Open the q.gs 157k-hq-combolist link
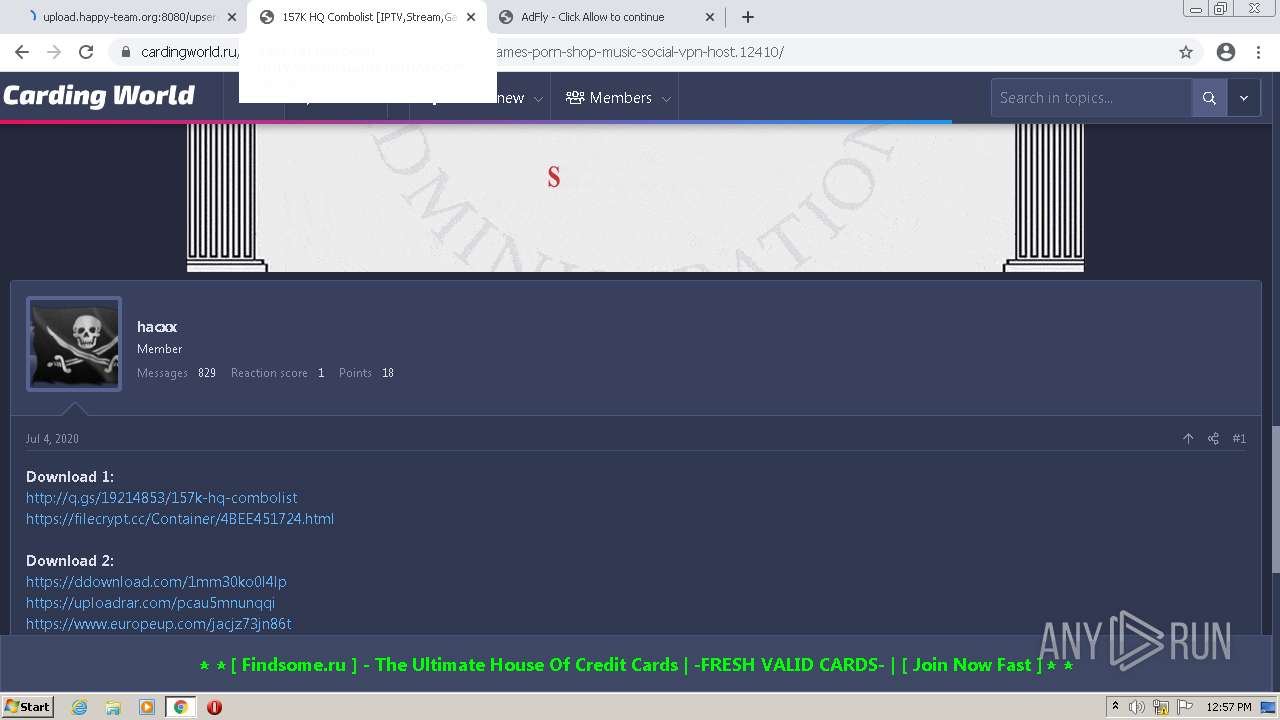1280x720 pixels. tap(161, 497)
